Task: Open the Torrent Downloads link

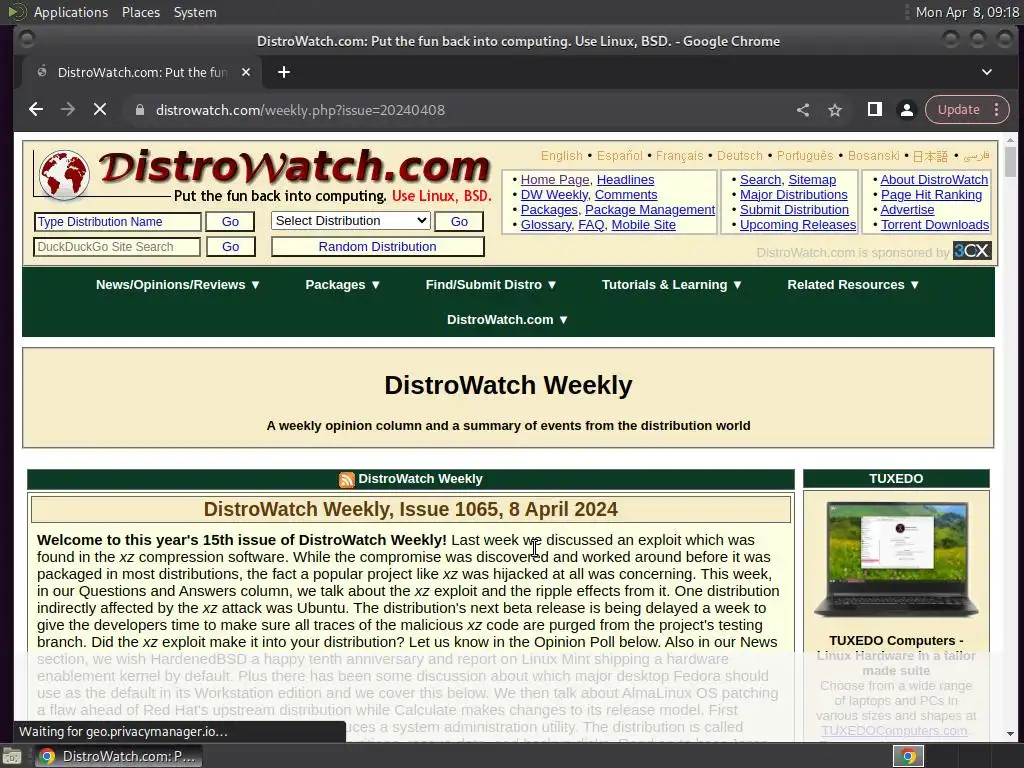Action: (x=935, y=225)
